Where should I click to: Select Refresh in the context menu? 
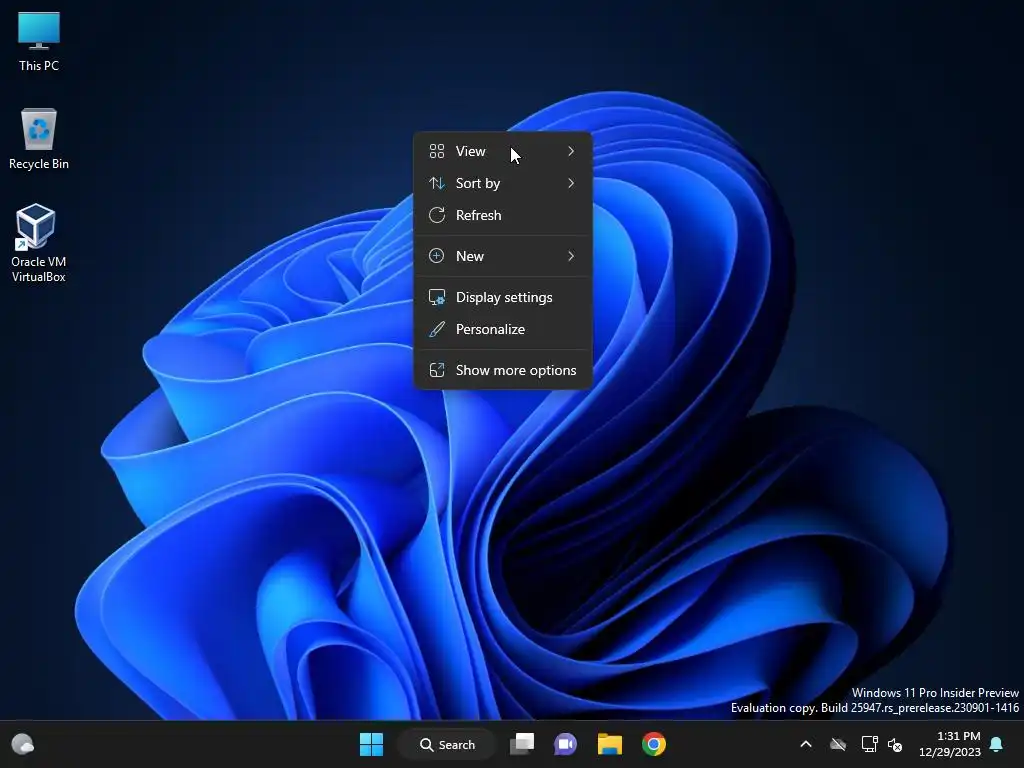[x=502, y=216]
